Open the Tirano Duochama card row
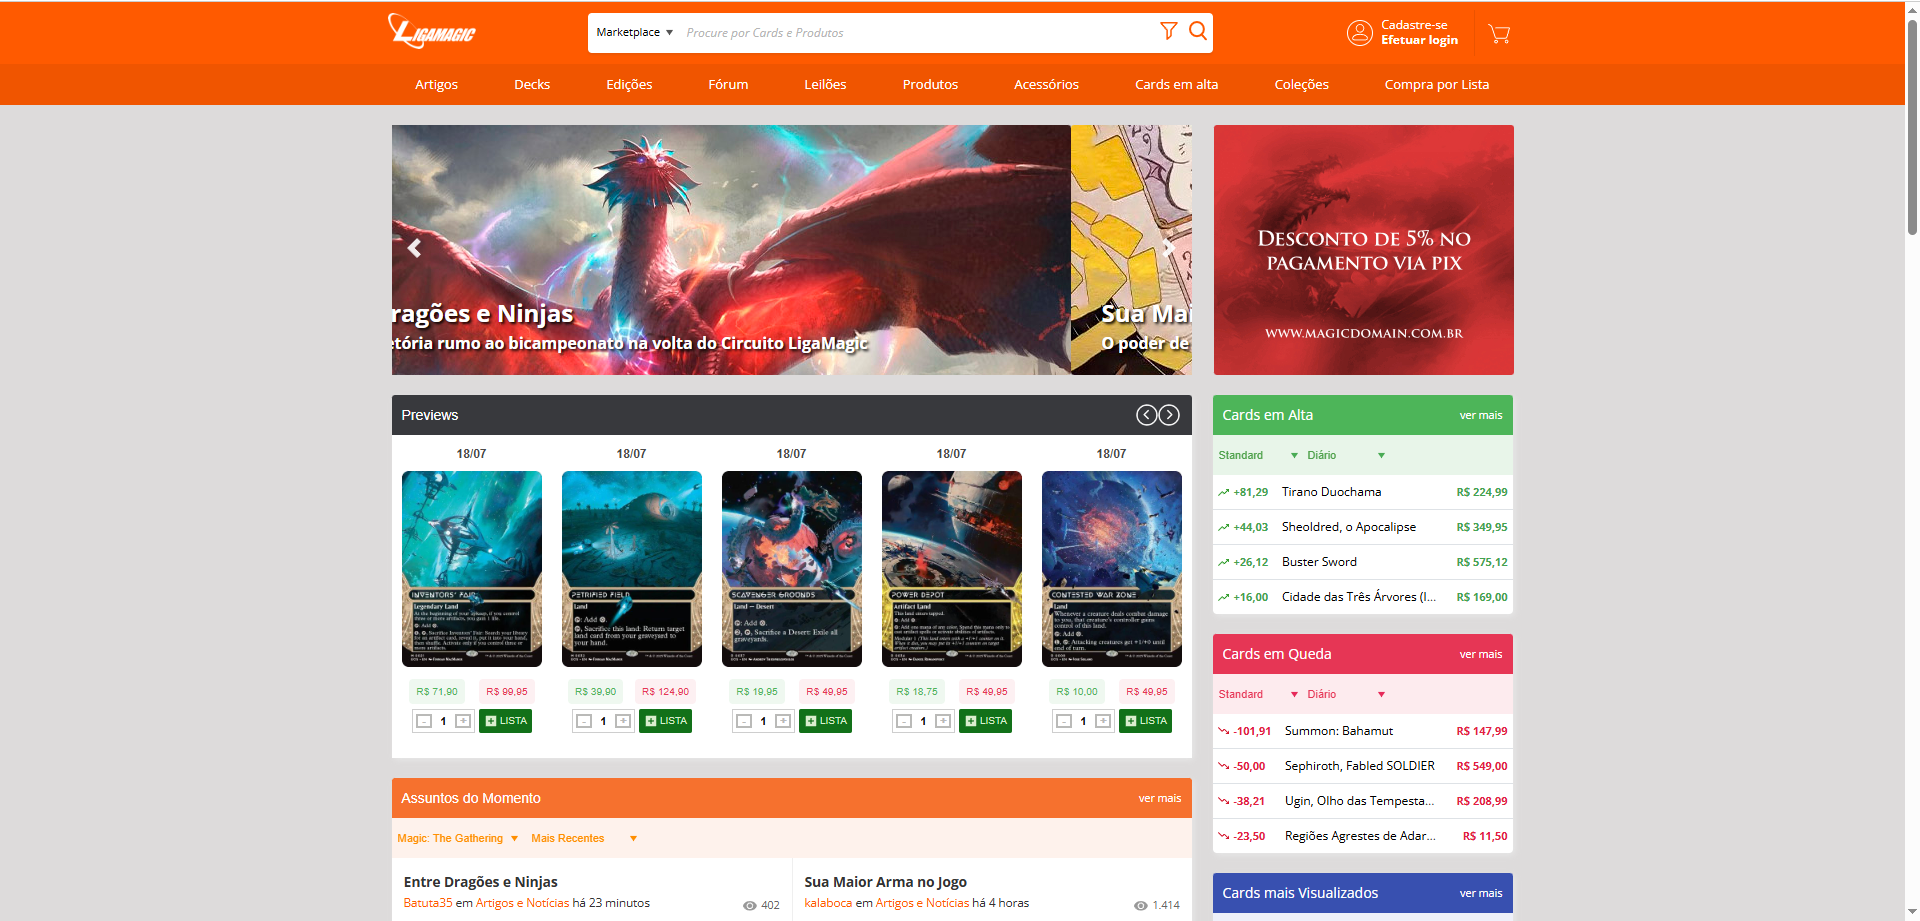Viewport: 1920px width, 921px height. pos(1362,492)
